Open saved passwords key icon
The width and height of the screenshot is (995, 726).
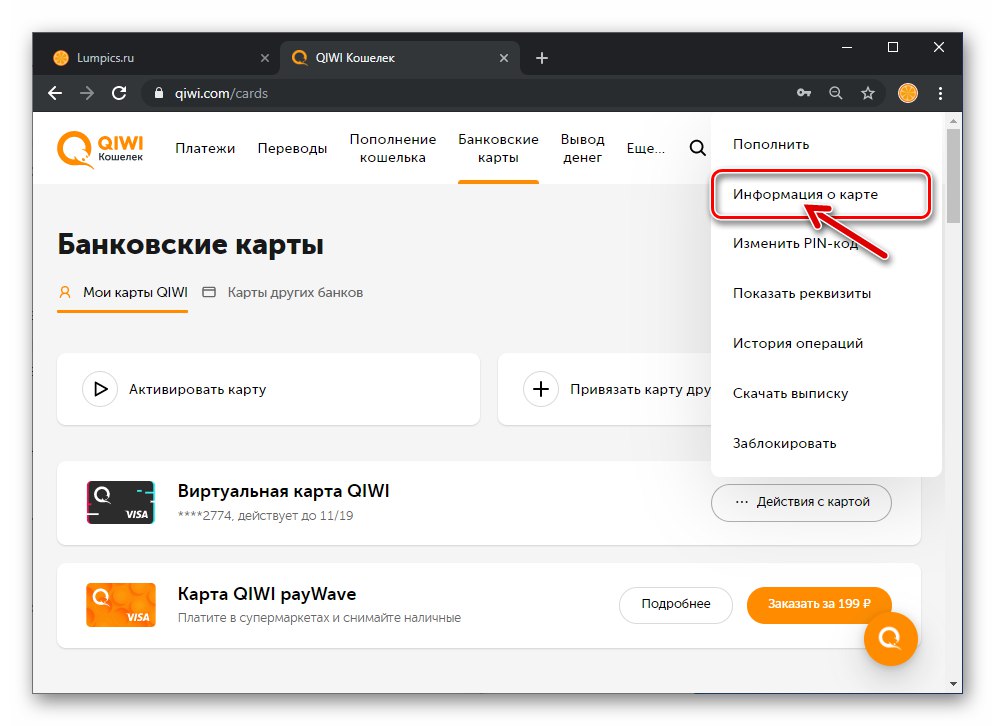coord(804,93)
